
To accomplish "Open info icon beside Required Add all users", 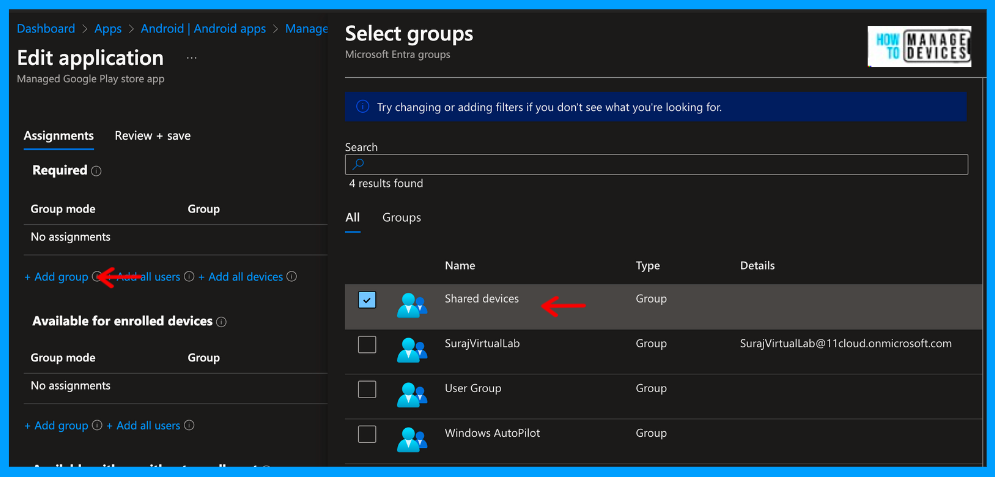I will pyautogui.click(x=189, y=277).
